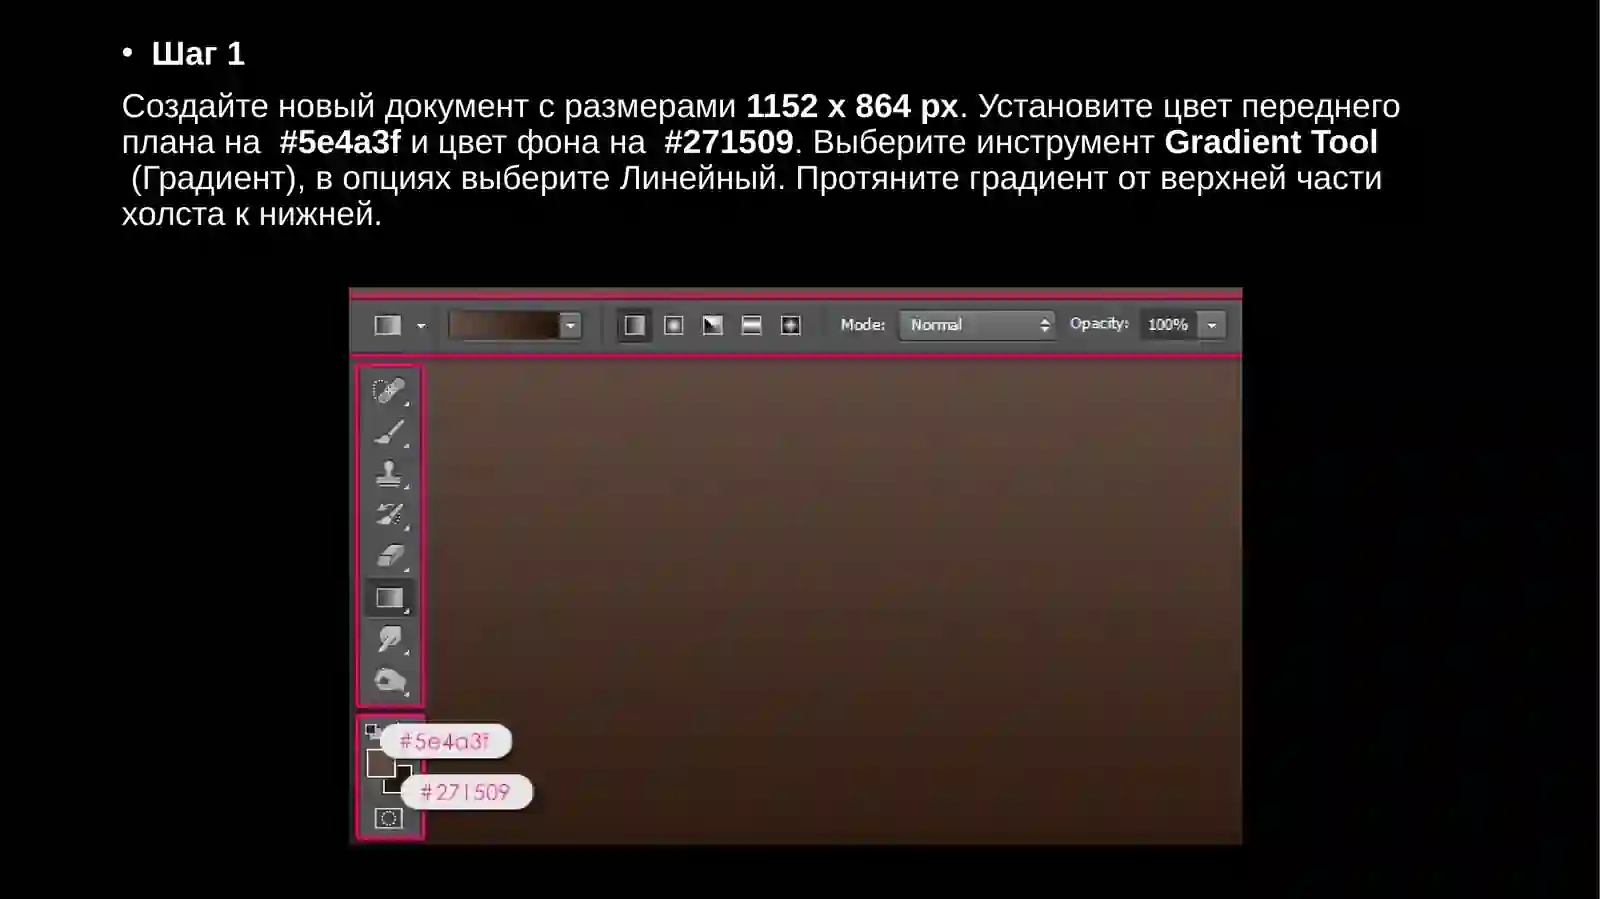Click the "Mode:" label
Screen dimensions: 1600x899
click(x=862, y=324)
